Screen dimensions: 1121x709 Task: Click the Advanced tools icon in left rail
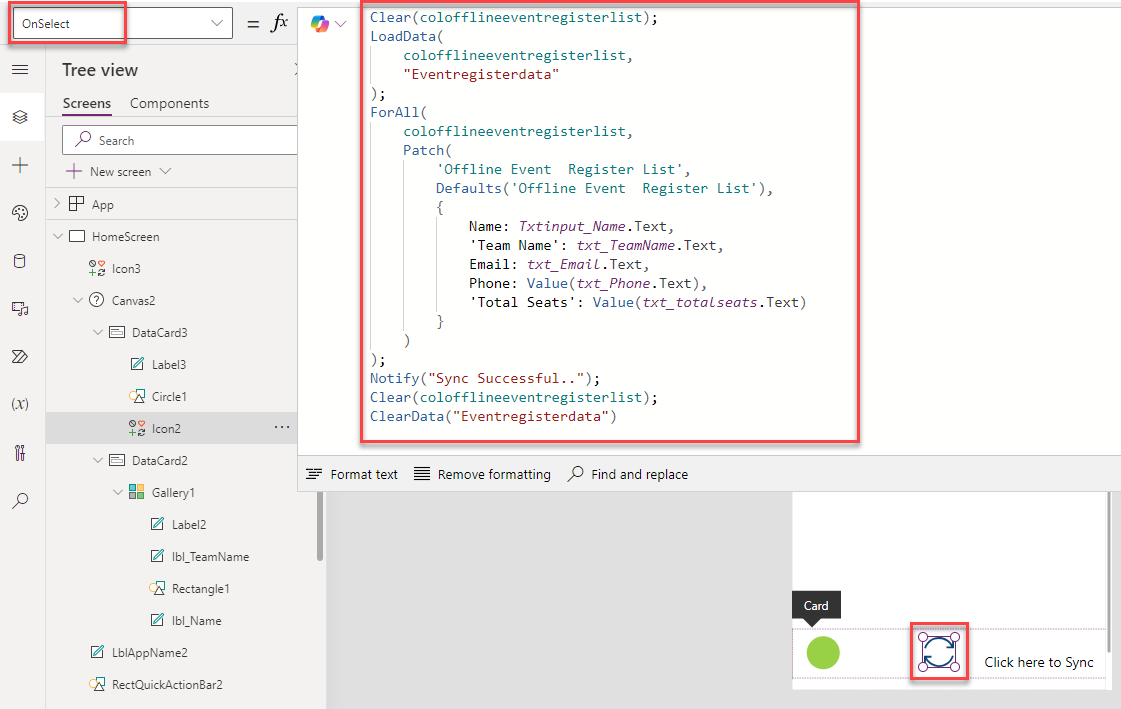click(x=20, y=450)
